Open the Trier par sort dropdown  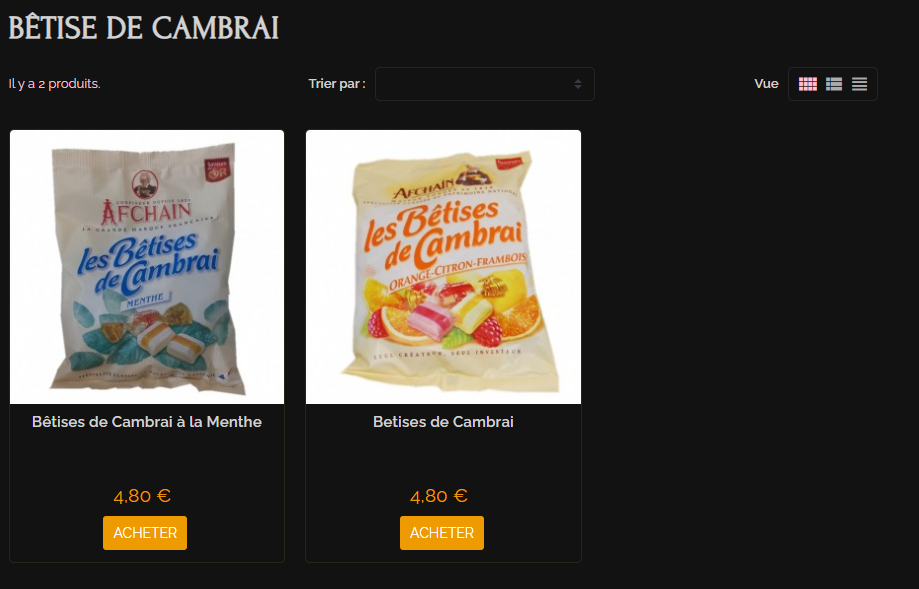point(485,84)
